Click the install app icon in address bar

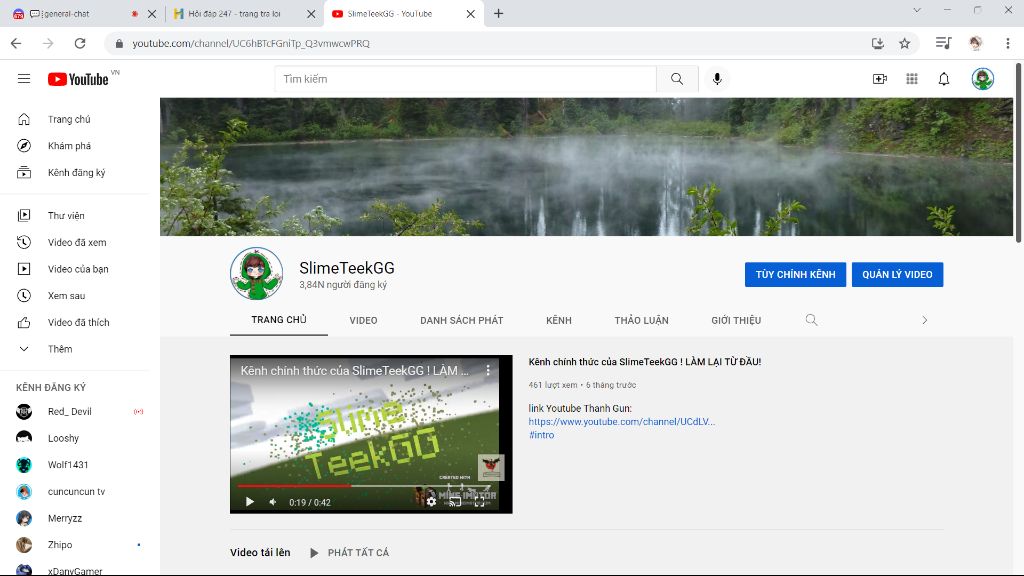point(878,43)
